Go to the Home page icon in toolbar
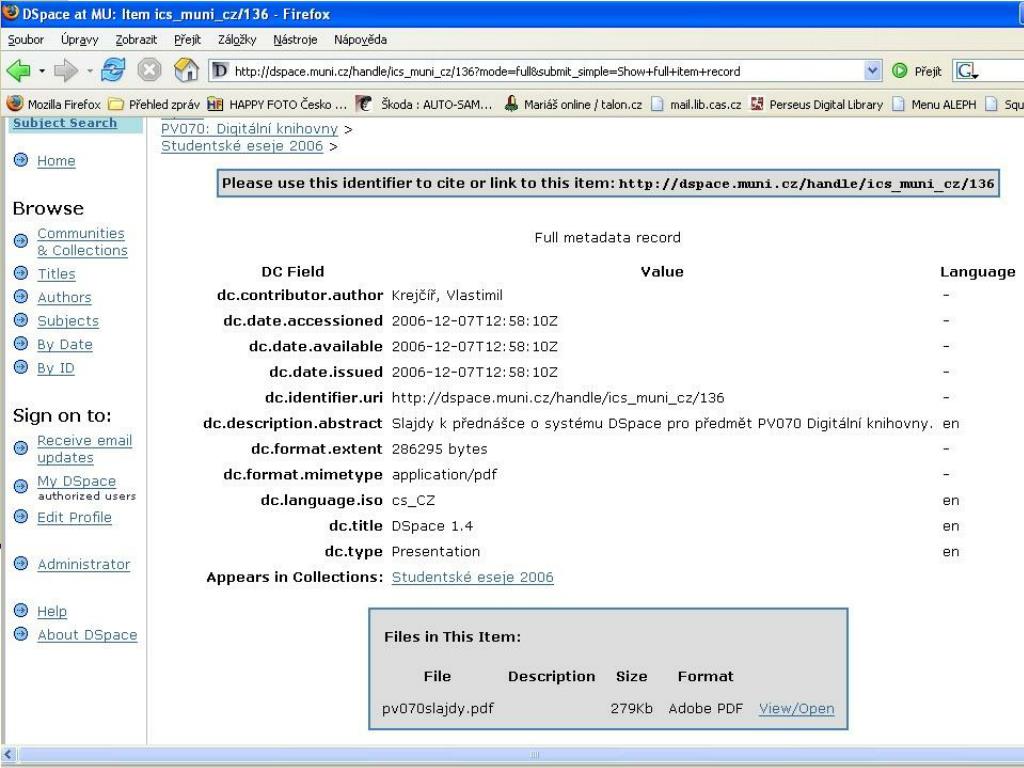This screenshot has height=768, width=1024. click(186, 70)
